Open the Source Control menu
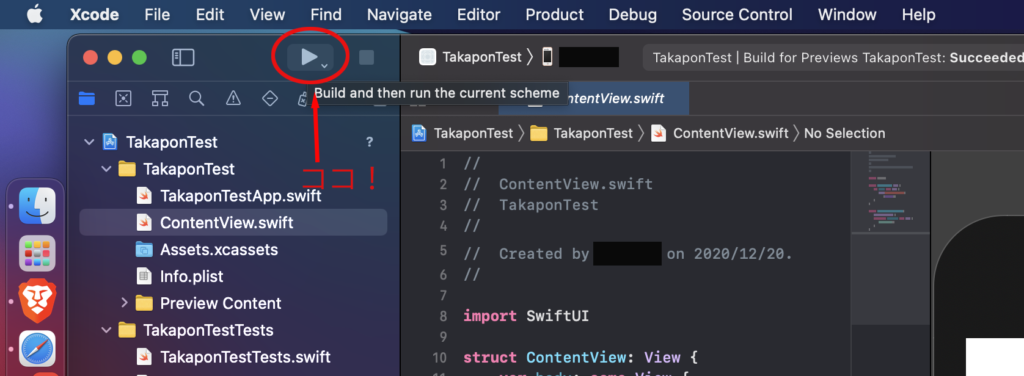Image resolution: width=1024 pixels, height=376 pixels. coord(737,14)
